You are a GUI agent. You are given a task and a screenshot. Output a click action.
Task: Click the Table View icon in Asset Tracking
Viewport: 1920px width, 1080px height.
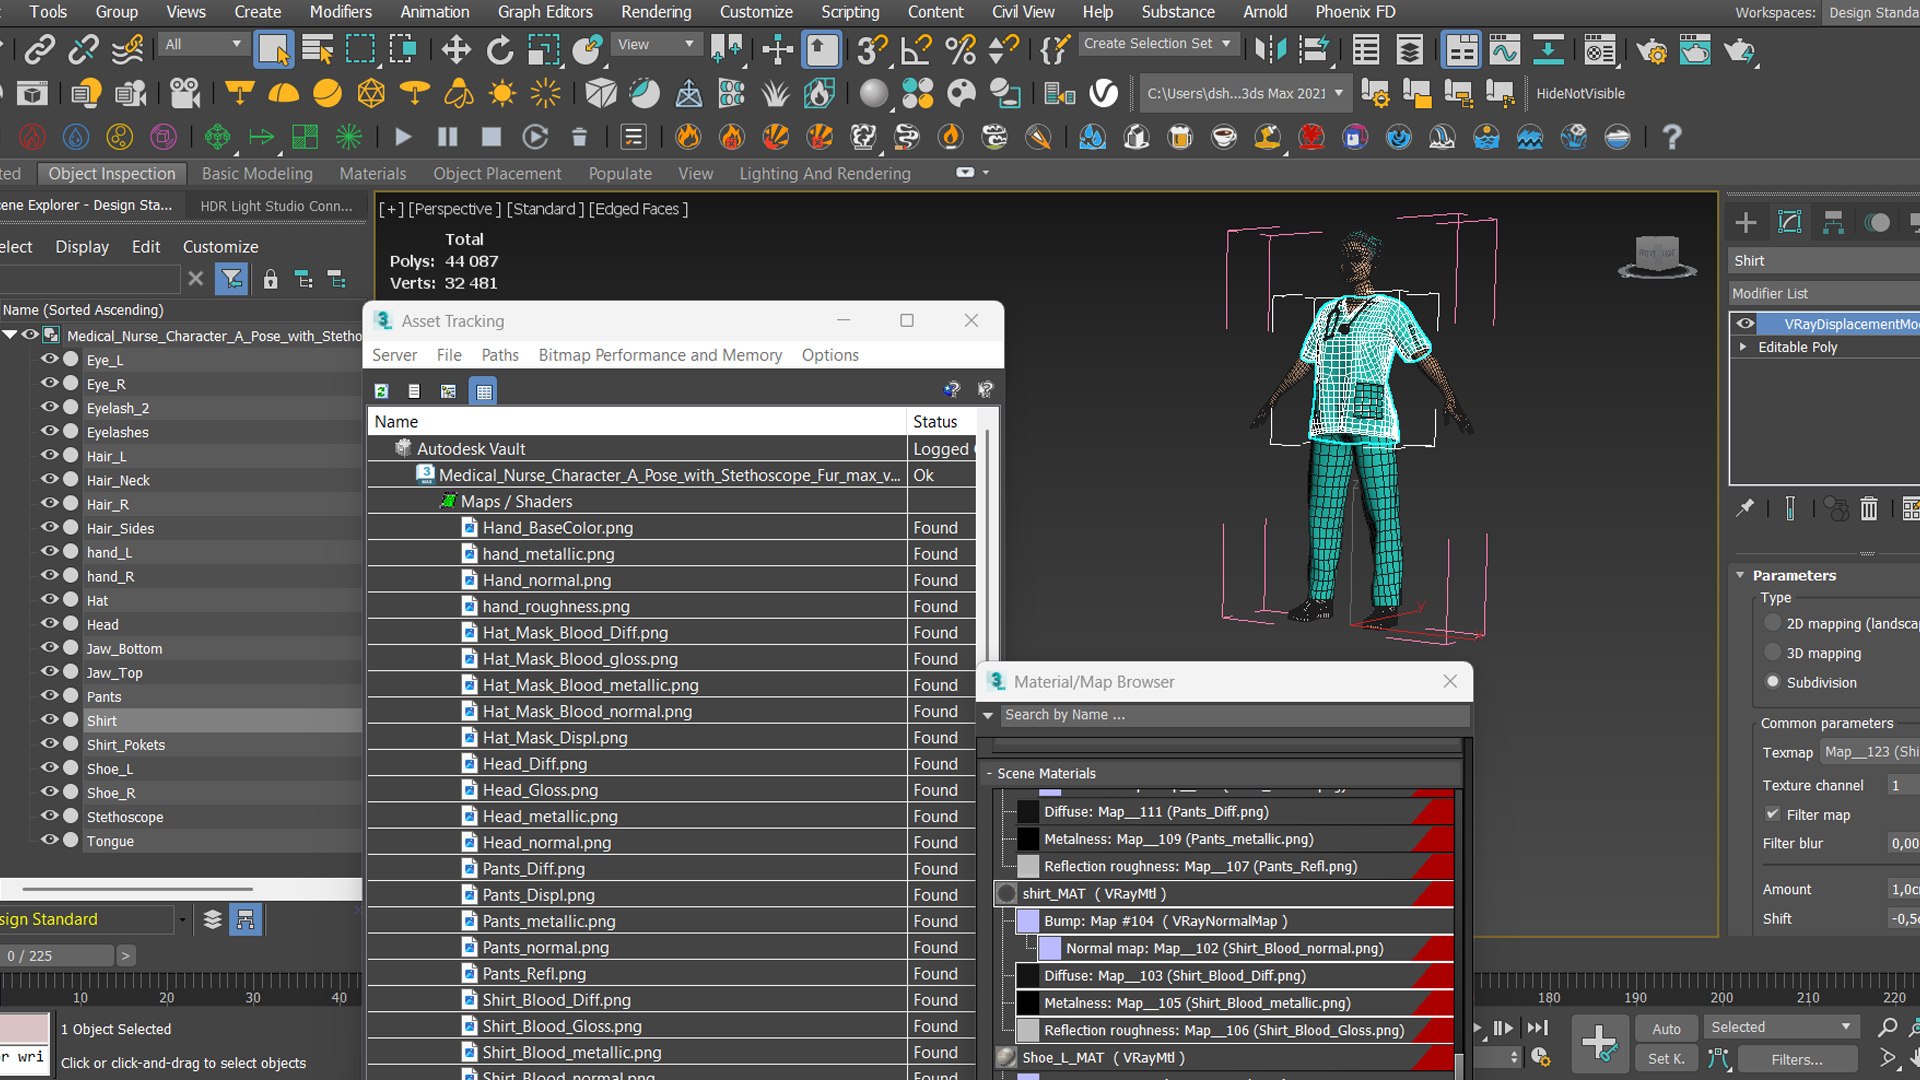pyautogui.click(x=484, y=391)
